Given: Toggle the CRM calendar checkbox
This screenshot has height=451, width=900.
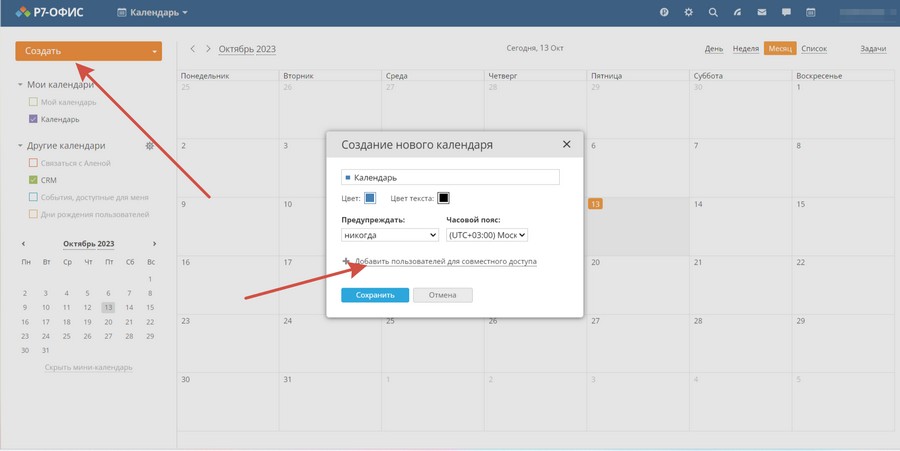Looking at the screenshot, I should [33, 180].
